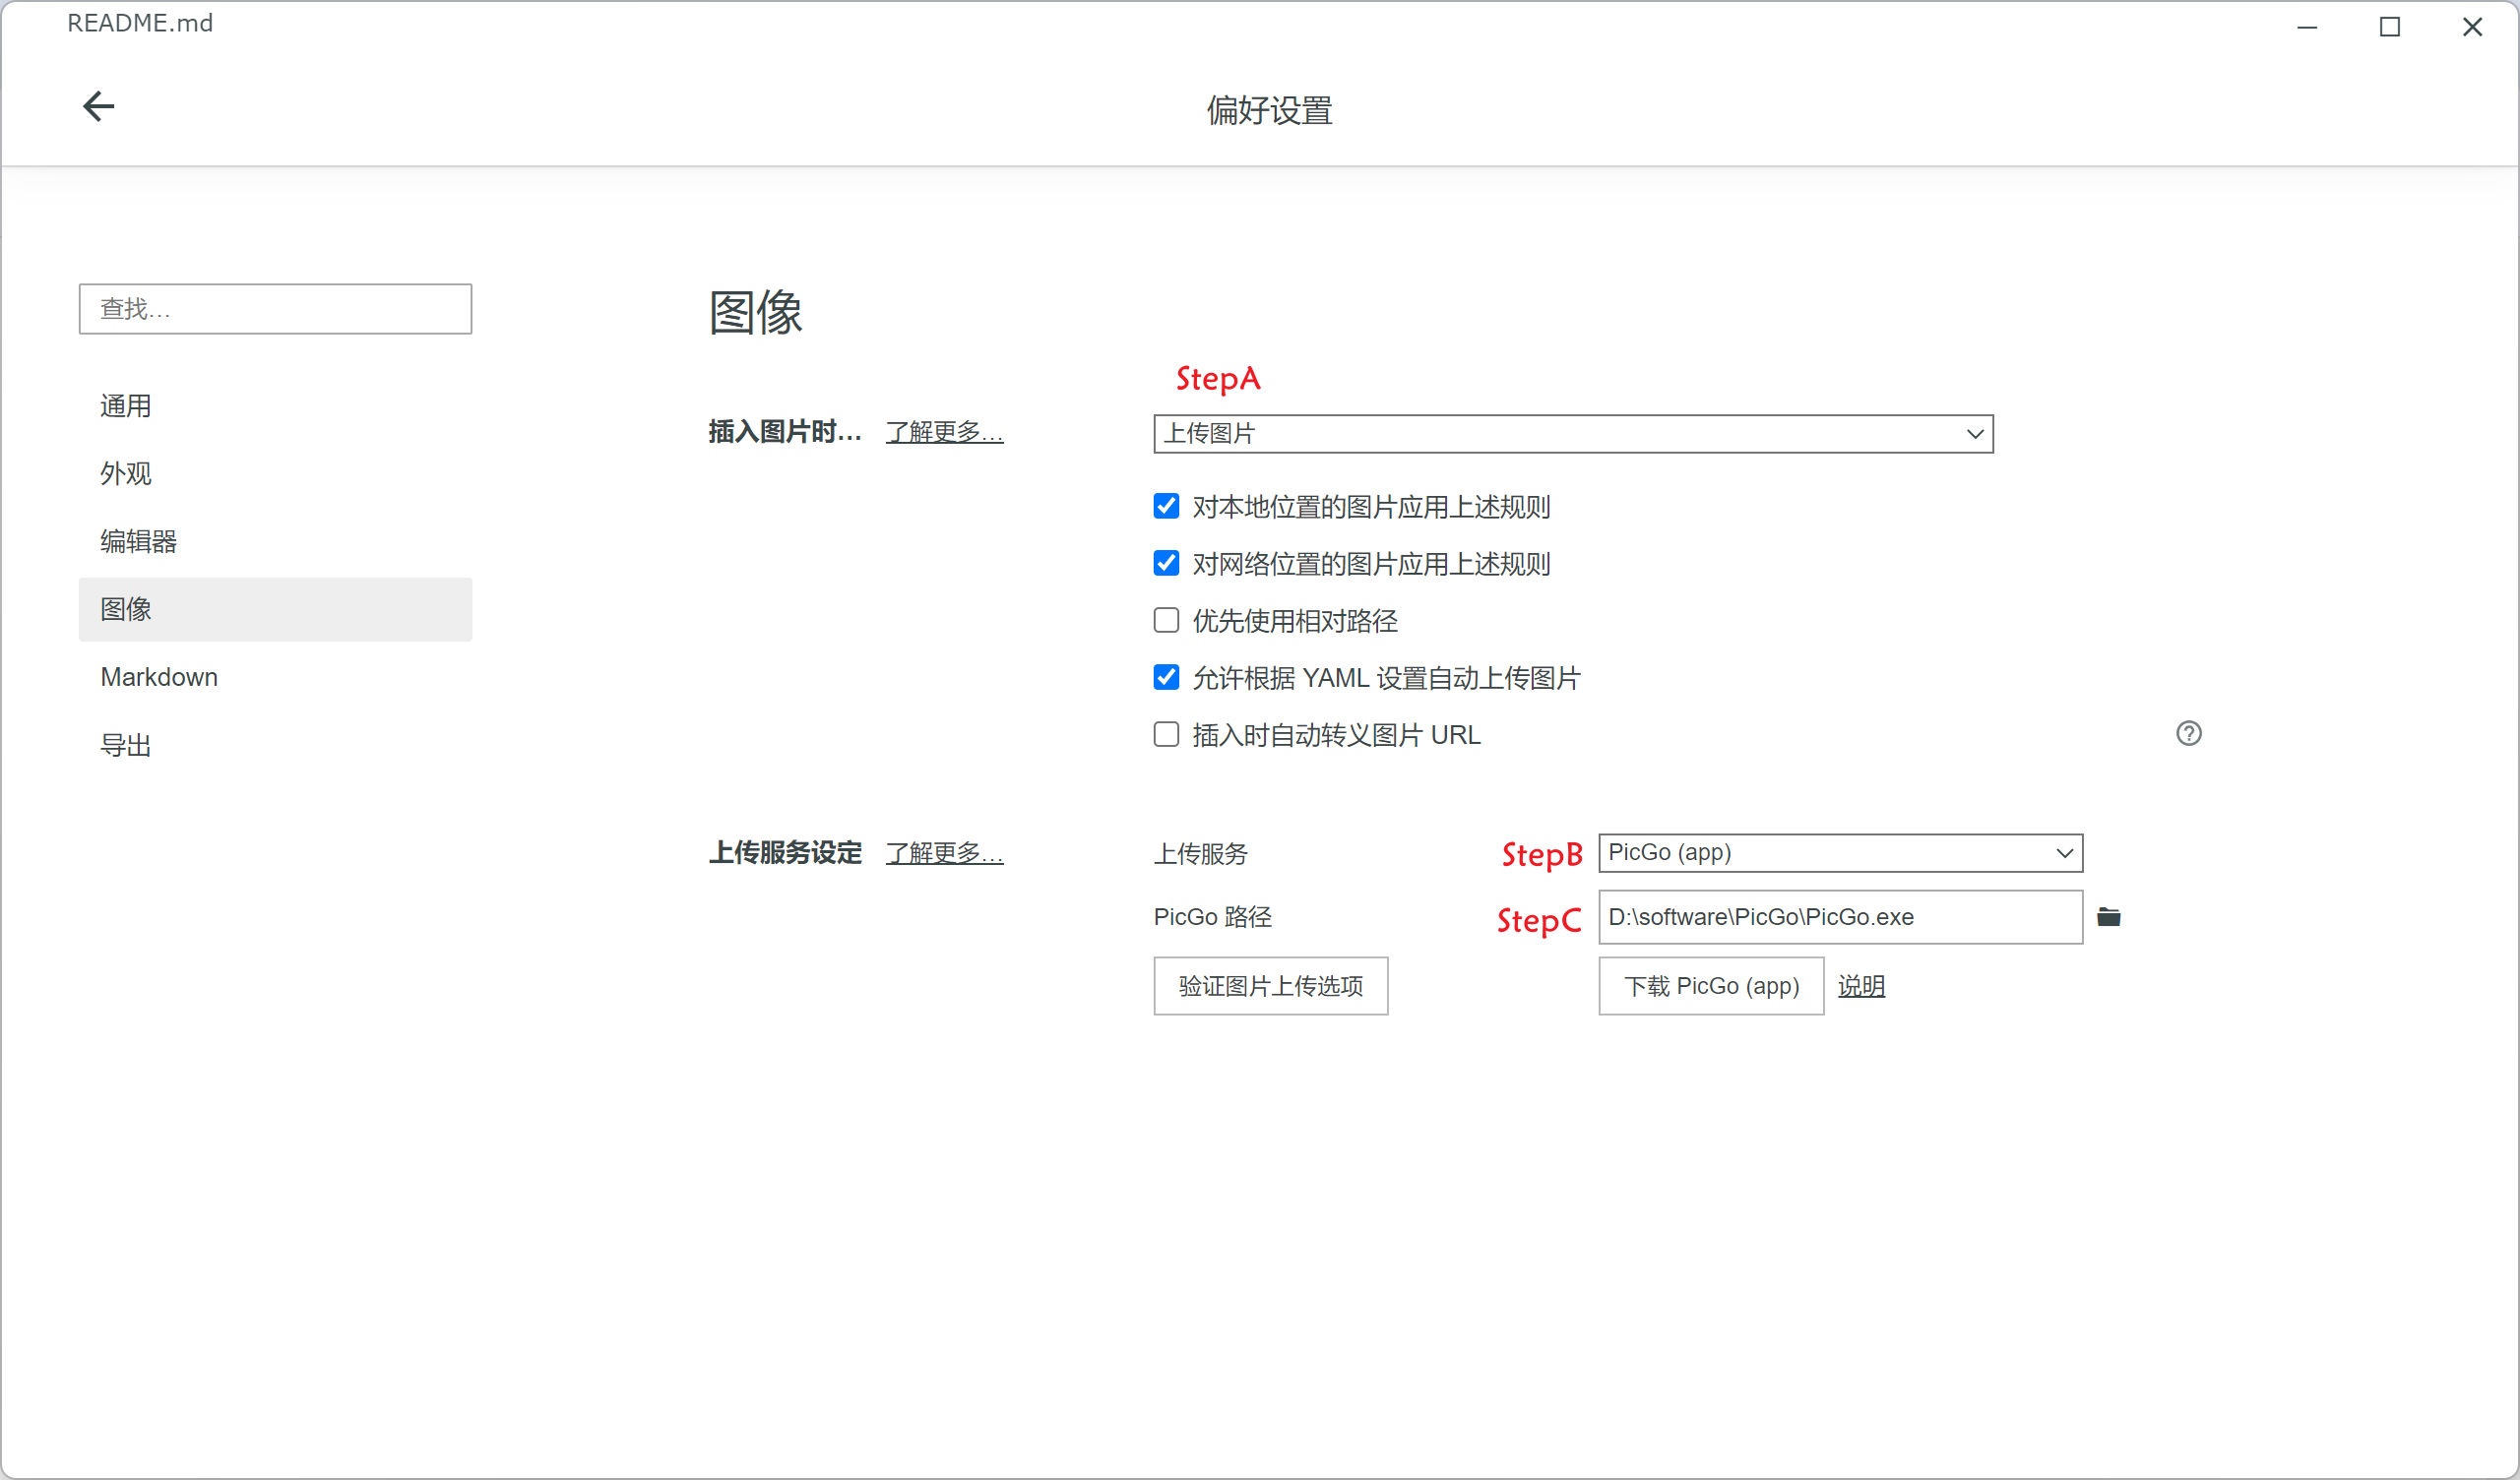Maximize the preferences window
Screen dimensions: 2520x1480
tap(2390, 27)
